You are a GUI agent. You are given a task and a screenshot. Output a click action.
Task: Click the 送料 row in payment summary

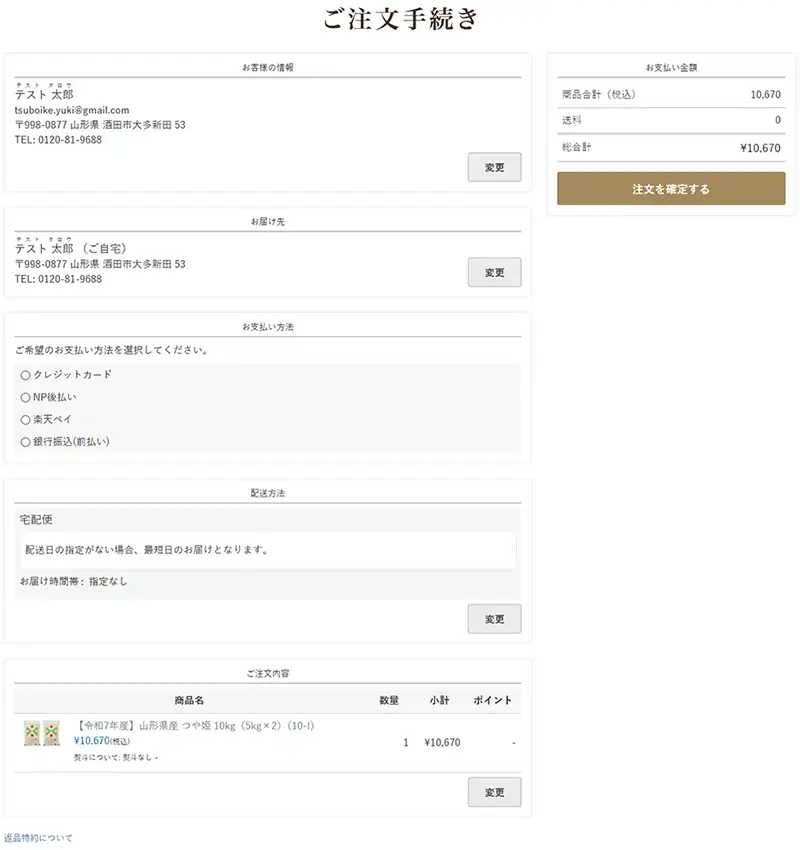tap(671, 120)
